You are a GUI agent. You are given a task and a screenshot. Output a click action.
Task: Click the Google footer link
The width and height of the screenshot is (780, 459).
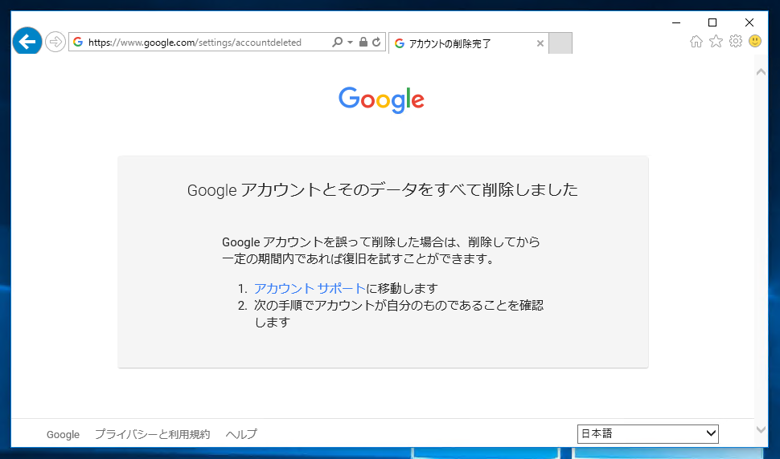tap(63, 434)
